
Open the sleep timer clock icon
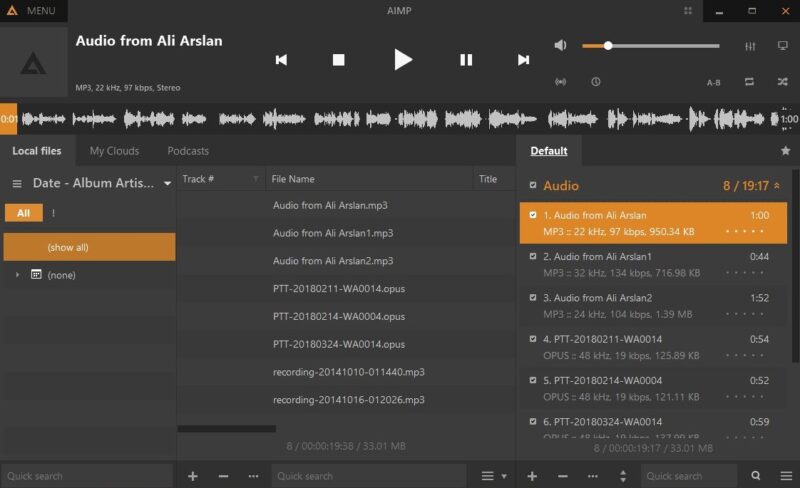tap(595, 82)
